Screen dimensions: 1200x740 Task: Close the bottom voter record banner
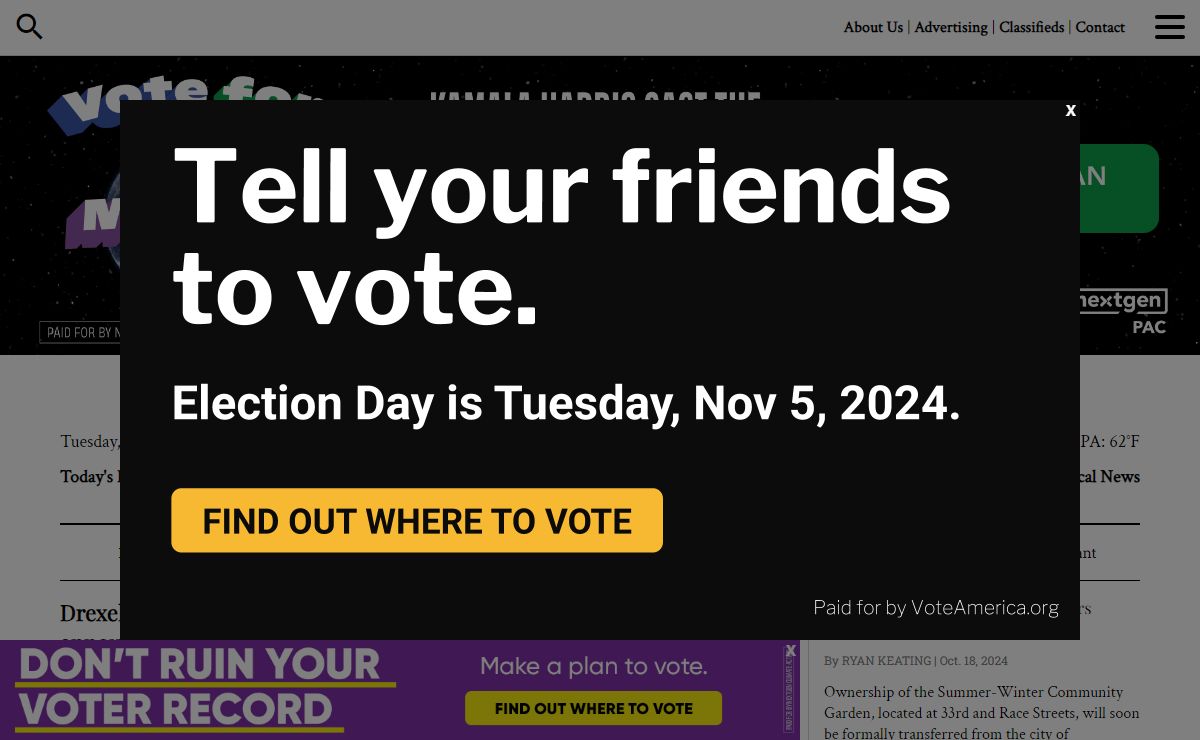pyautogui.click(x=791, y=650)
